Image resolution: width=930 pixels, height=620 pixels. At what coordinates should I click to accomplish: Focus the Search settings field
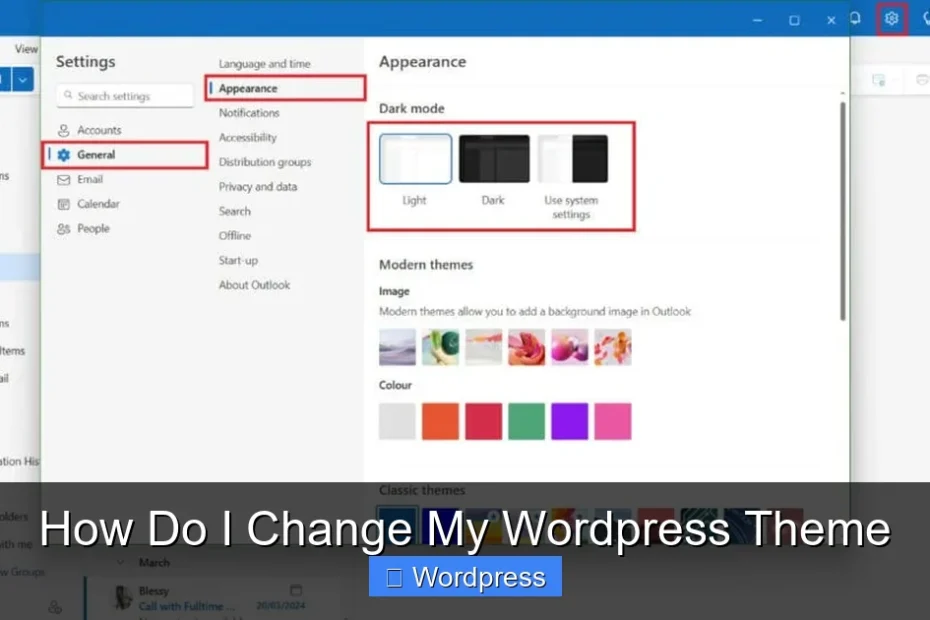(x=125, y=96)
